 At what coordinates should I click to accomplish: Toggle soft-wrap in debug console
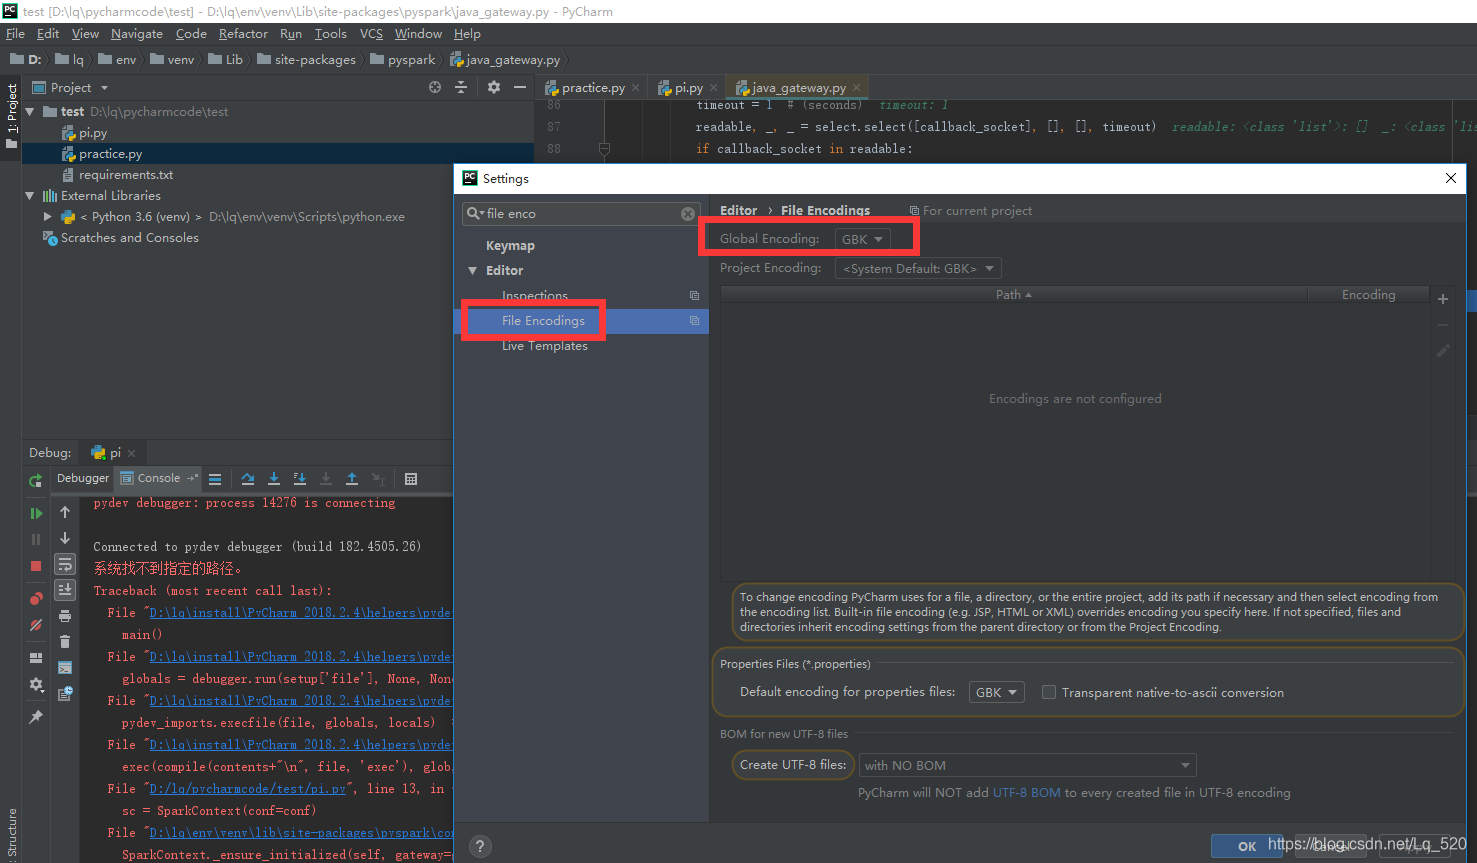[x=65, y=564]
